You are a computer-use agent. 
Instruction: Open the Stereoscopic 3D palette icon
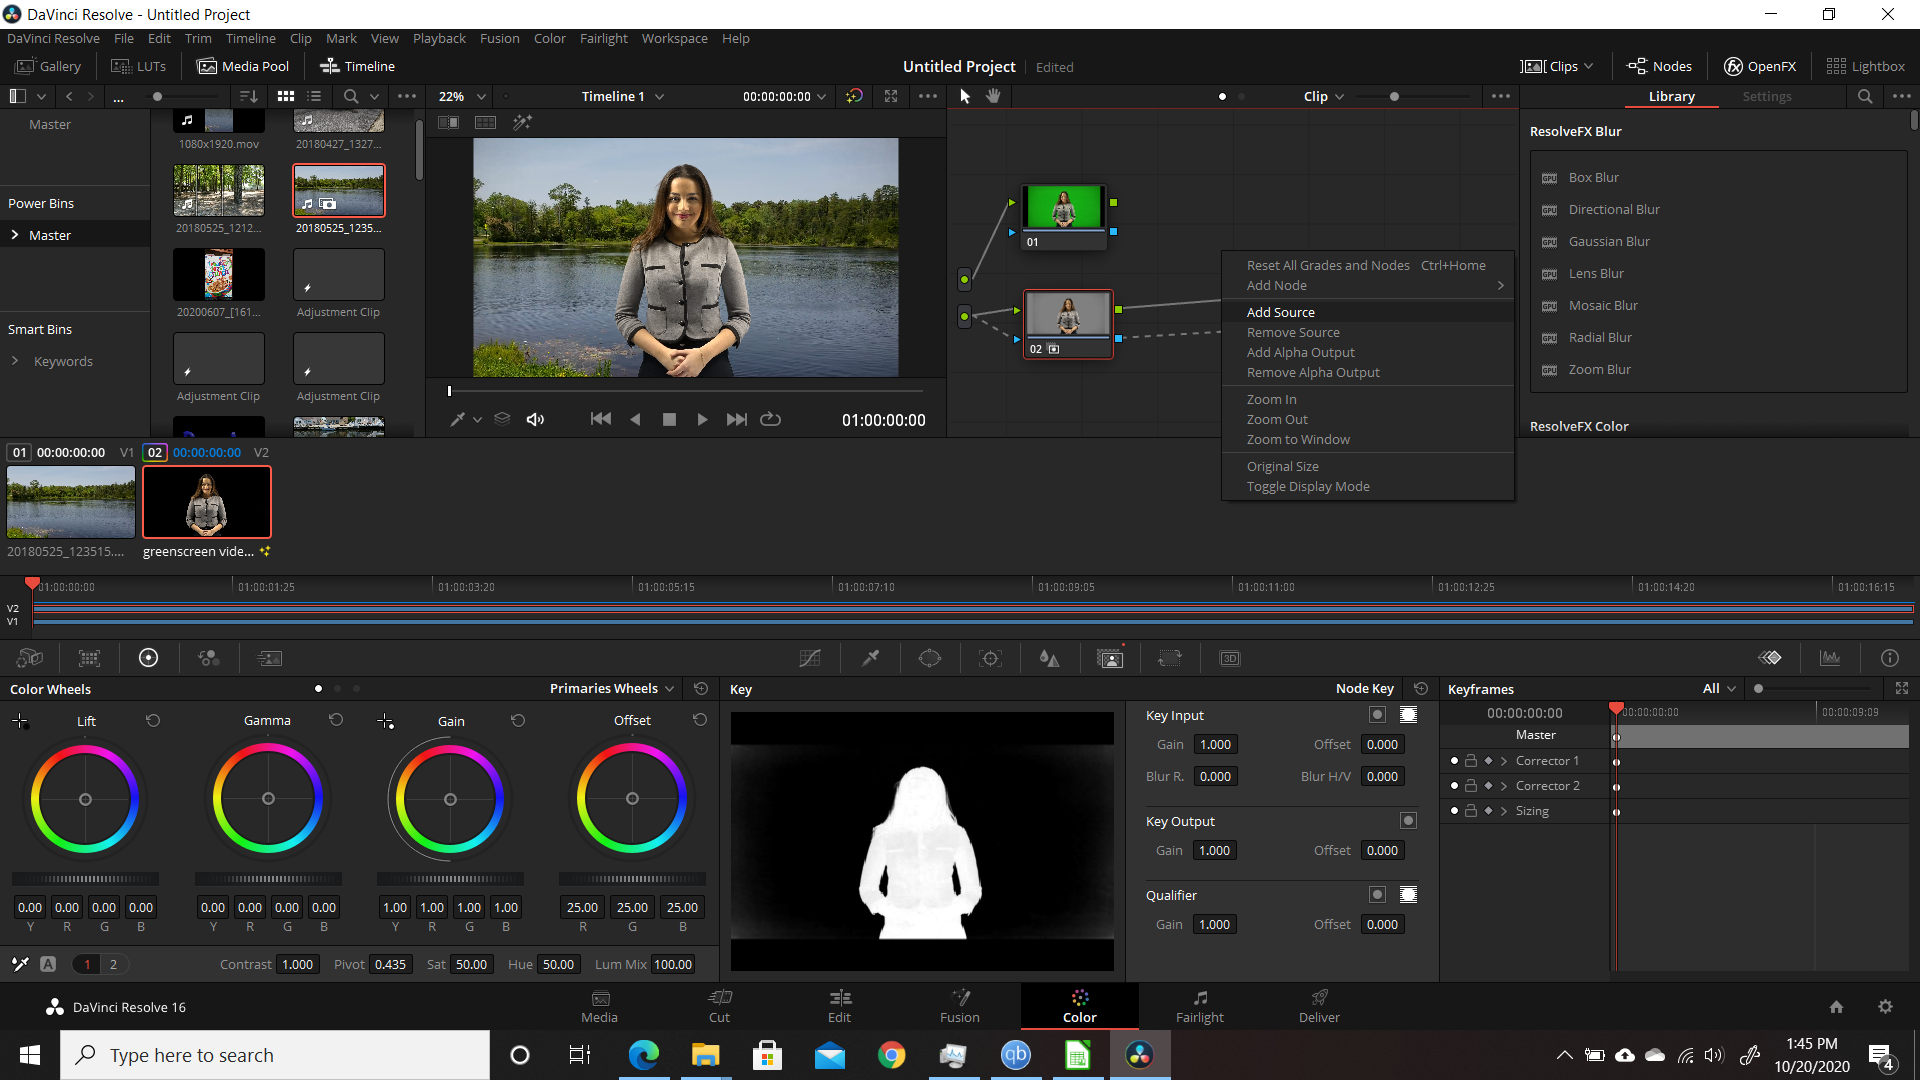[x=1230, y=658]
